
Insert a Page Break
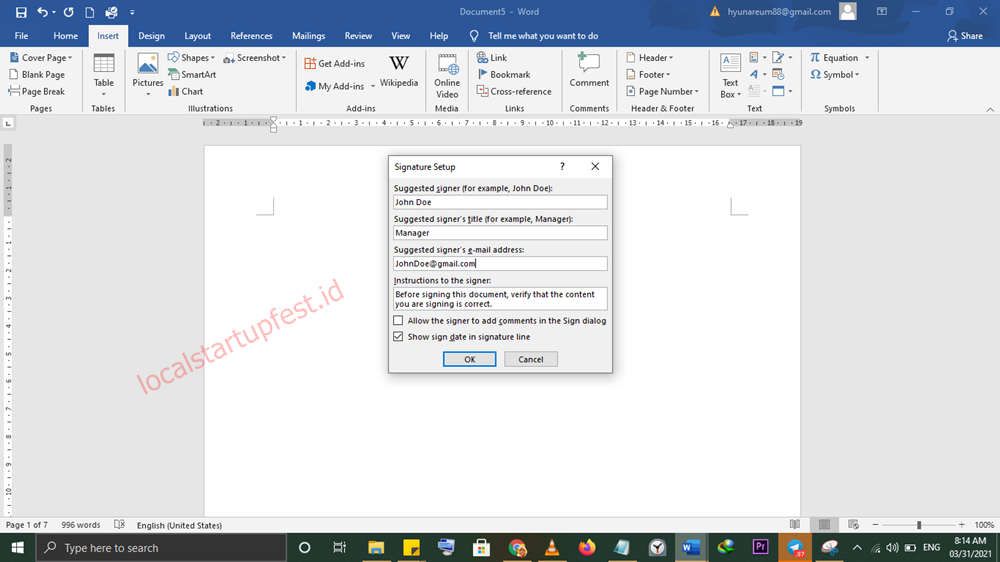click(37, 91)
